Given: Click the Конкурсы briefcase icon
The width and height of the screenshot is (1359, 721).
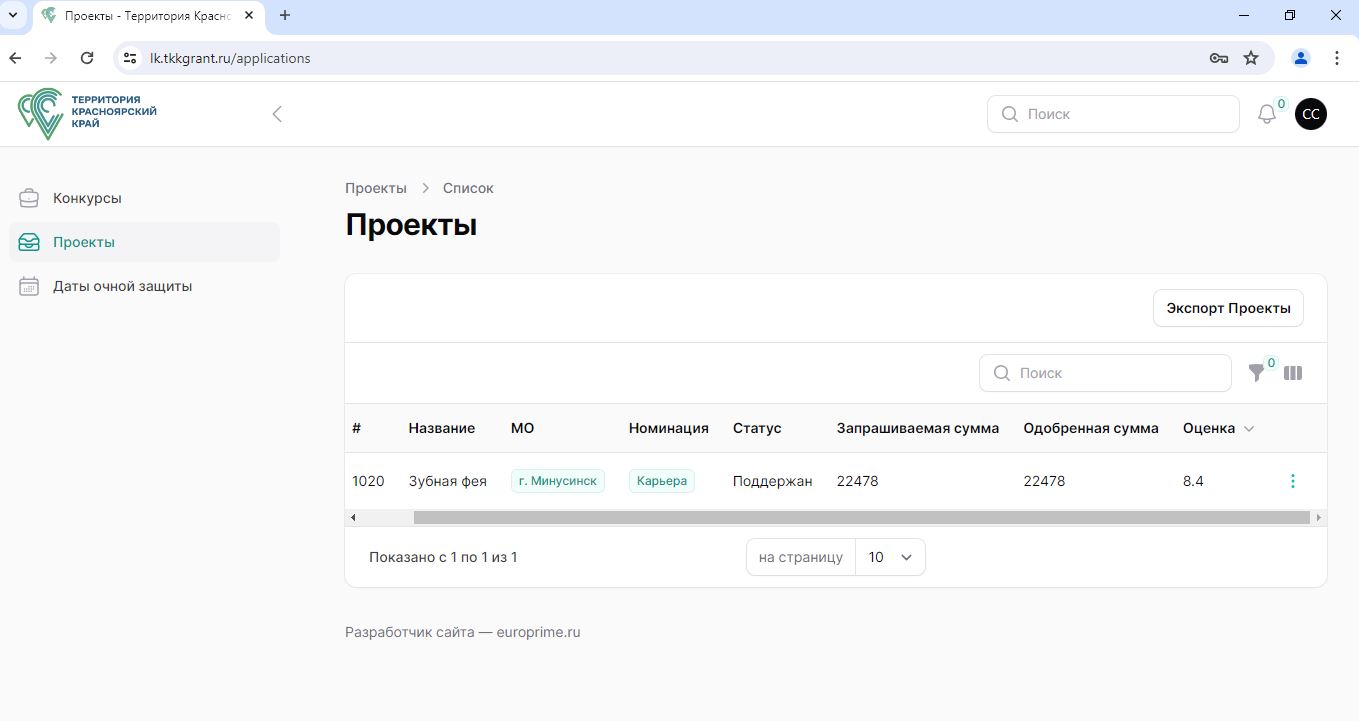Looking at the screenshot, I should [x=29, y=198].
